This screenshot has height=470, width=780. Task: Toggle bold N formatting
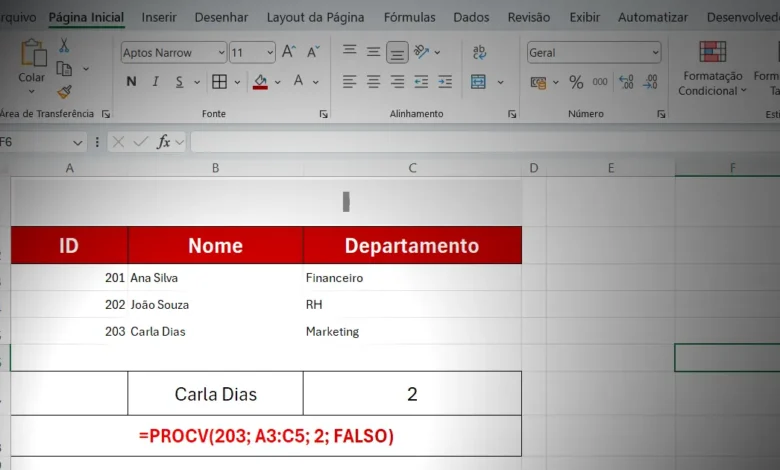[x=131, y=82]
